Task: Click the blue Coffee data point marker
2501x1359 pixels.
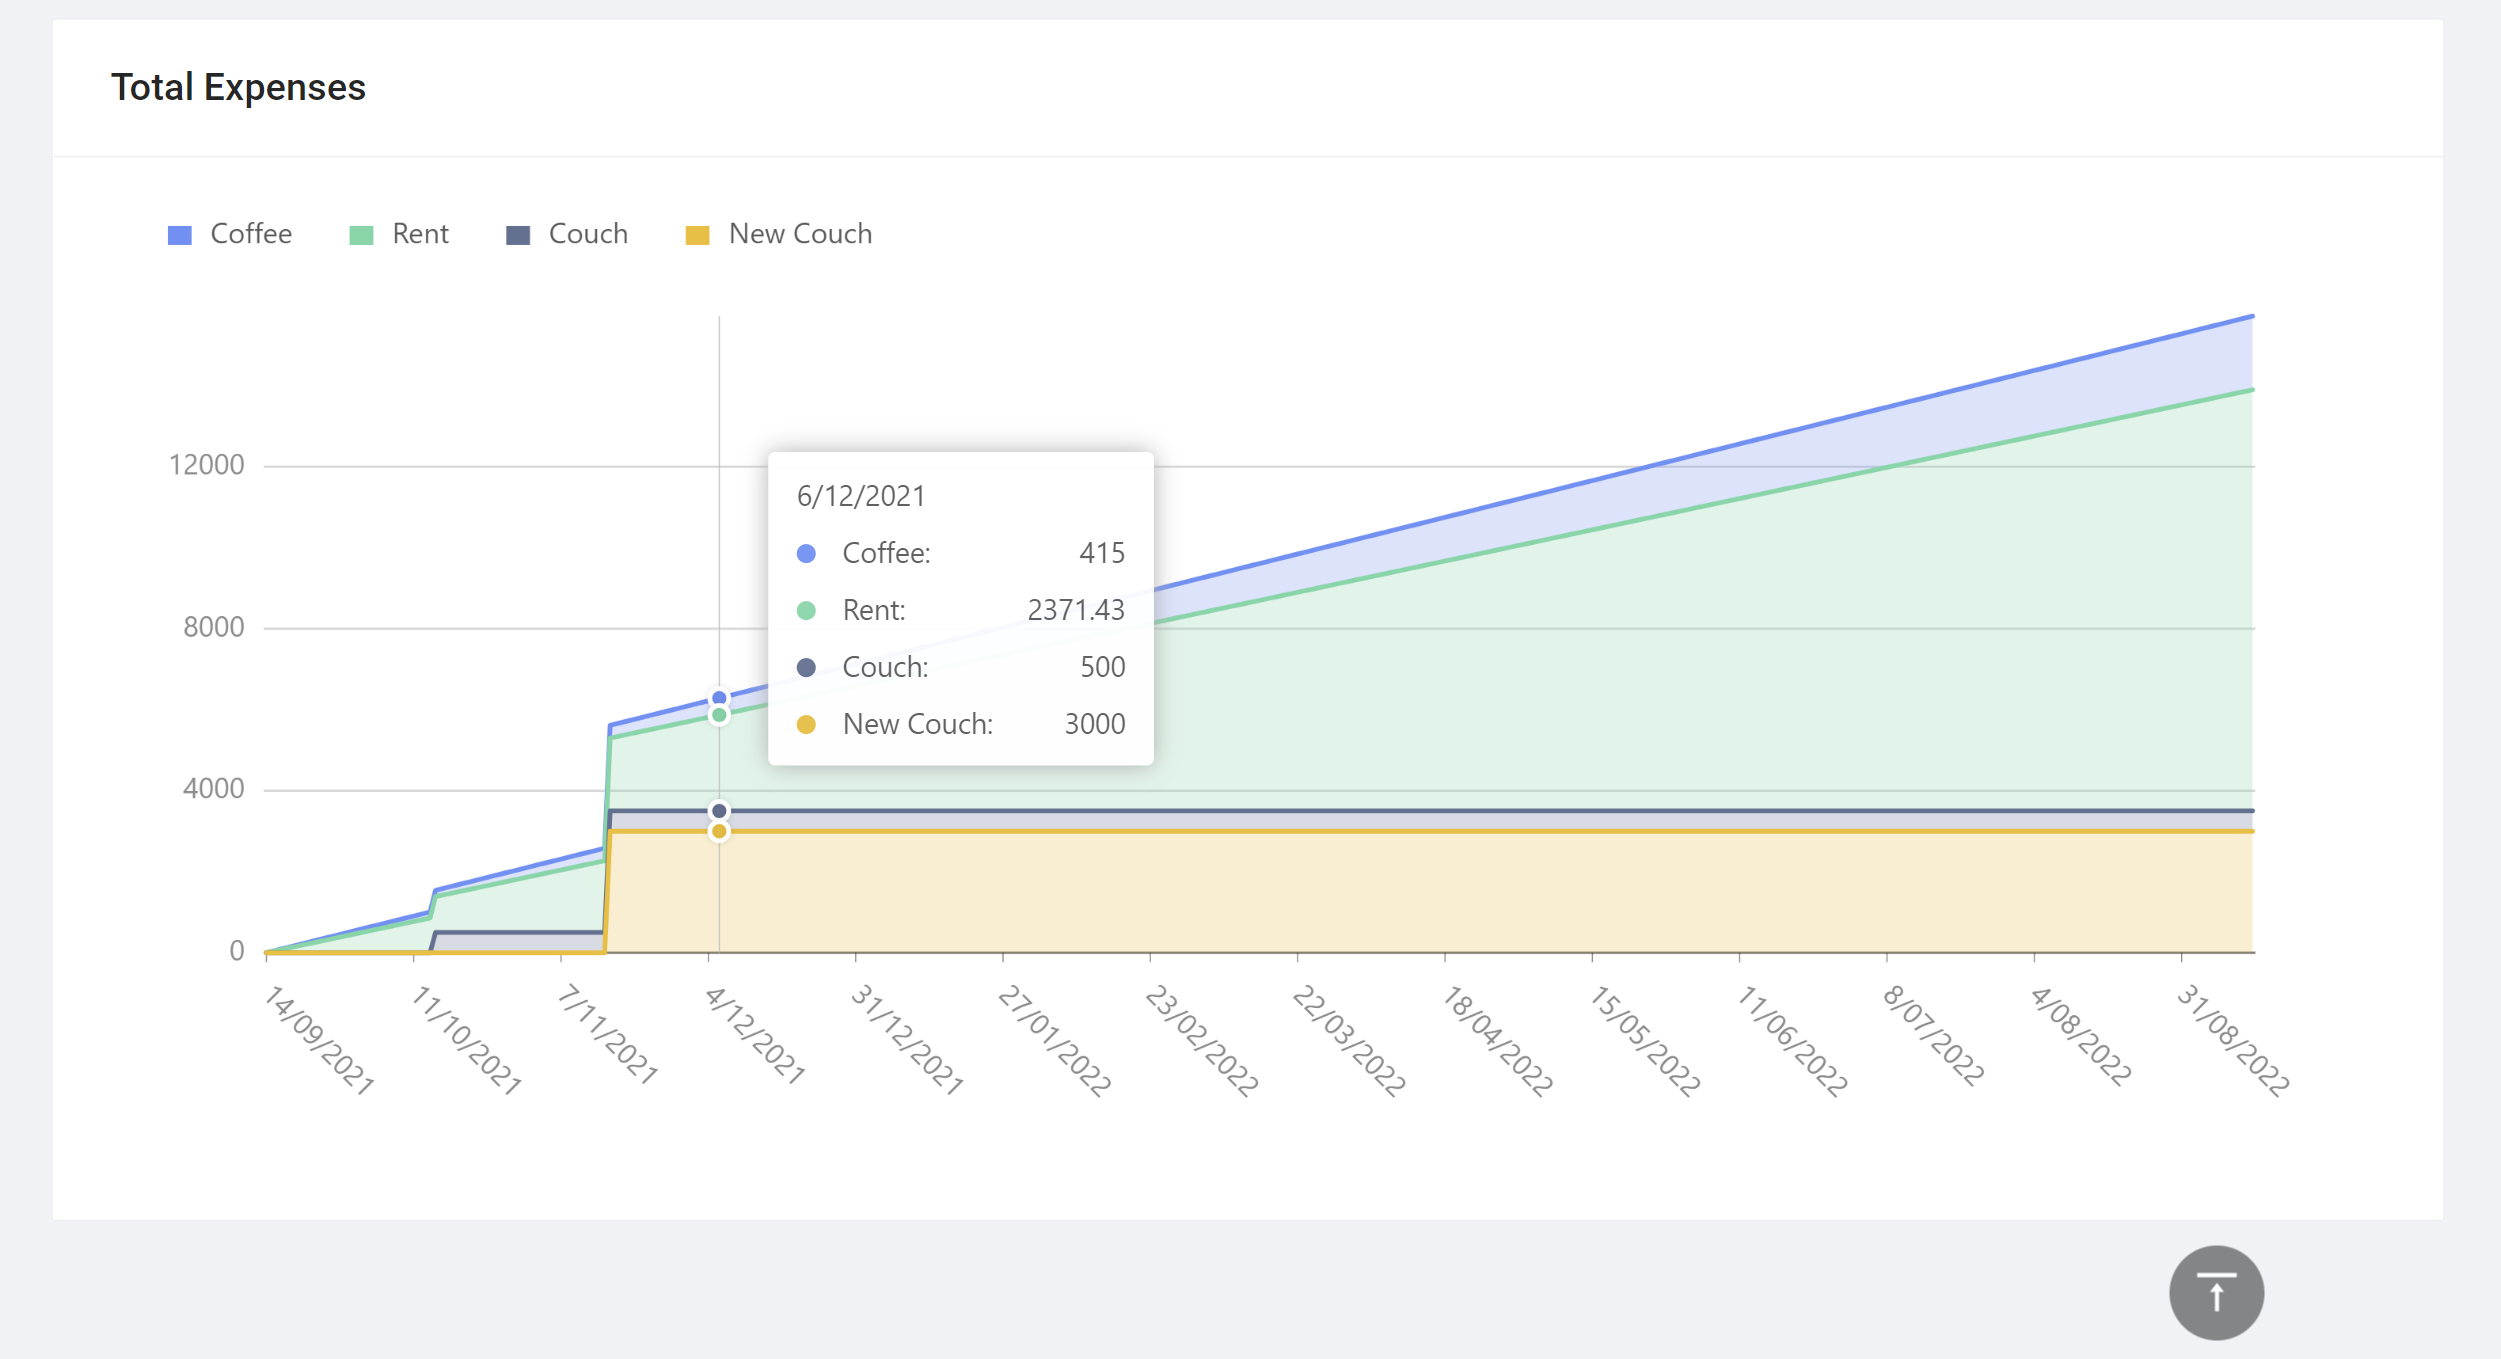Action: coord(719,698)
